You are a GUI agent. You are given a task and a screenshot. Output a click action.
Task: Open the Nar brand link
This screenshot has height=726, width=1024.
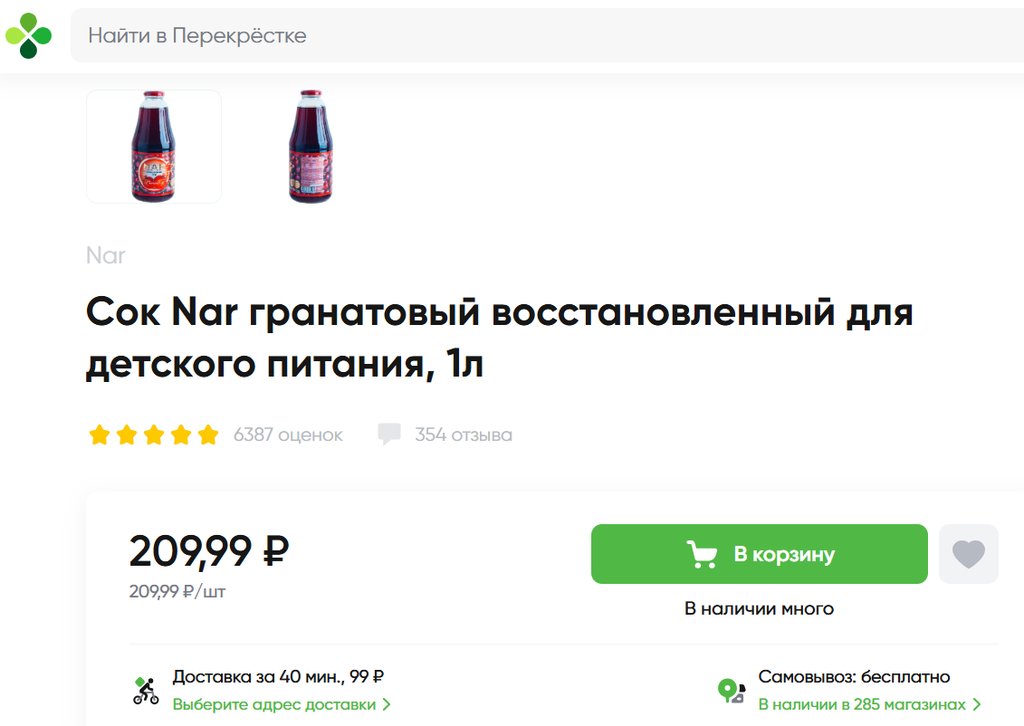105,255
